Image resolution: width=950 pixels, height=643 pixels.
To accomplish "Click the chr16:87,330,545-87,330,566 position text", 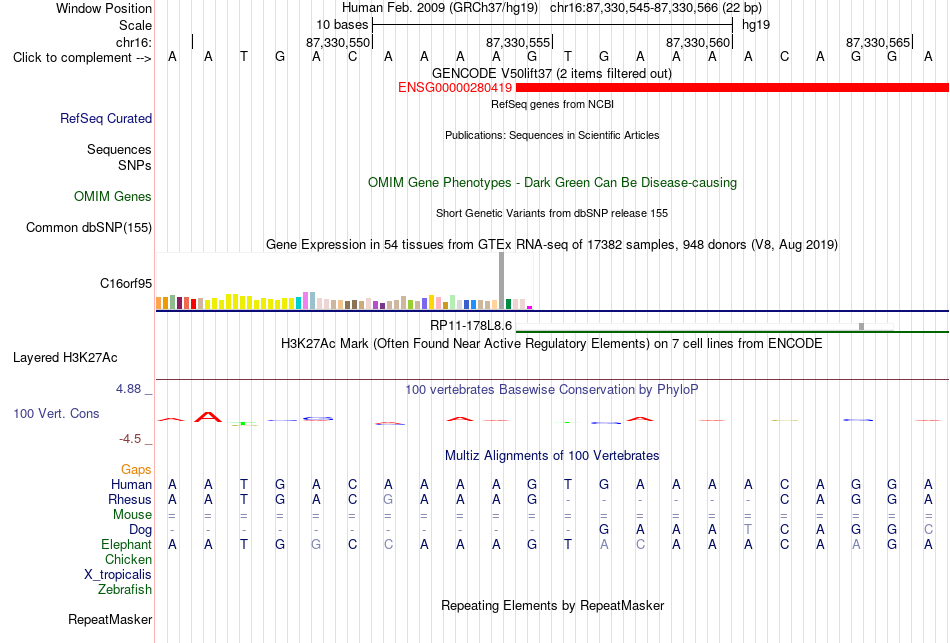I will (656, 8).
